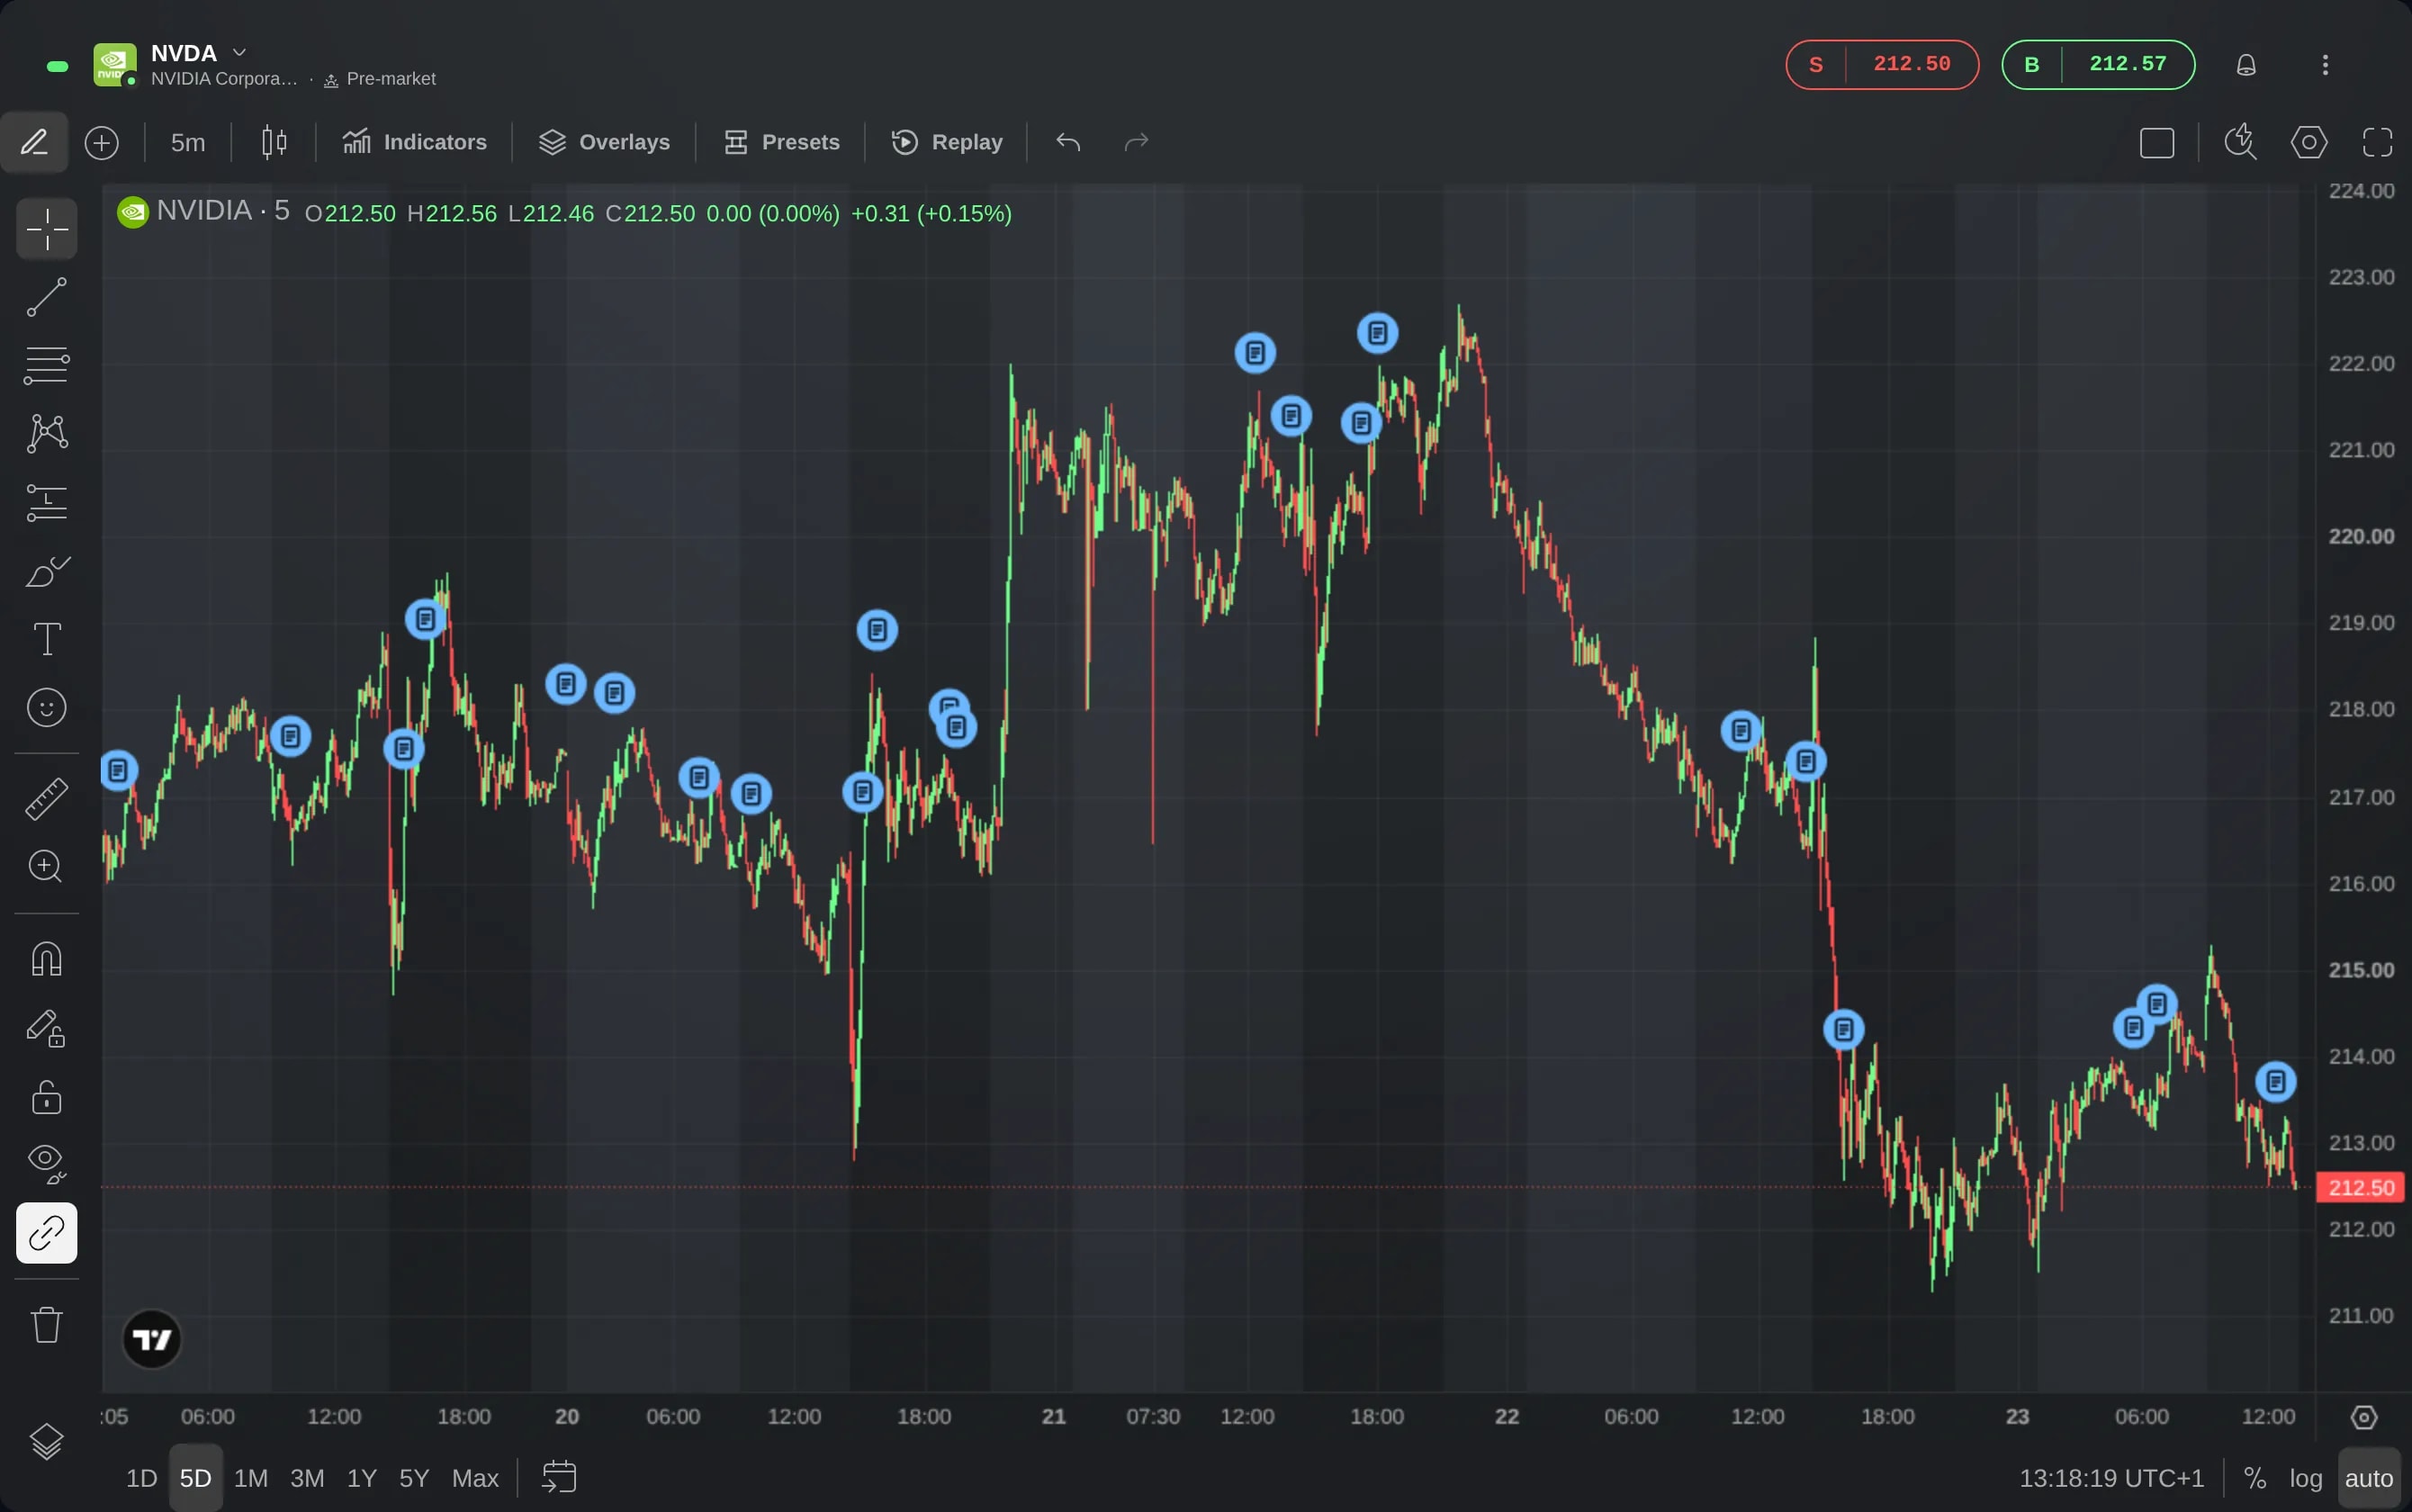
Task: Open the quick search lightning icon
Action: pyautogui.click(x=2240, y=142)
